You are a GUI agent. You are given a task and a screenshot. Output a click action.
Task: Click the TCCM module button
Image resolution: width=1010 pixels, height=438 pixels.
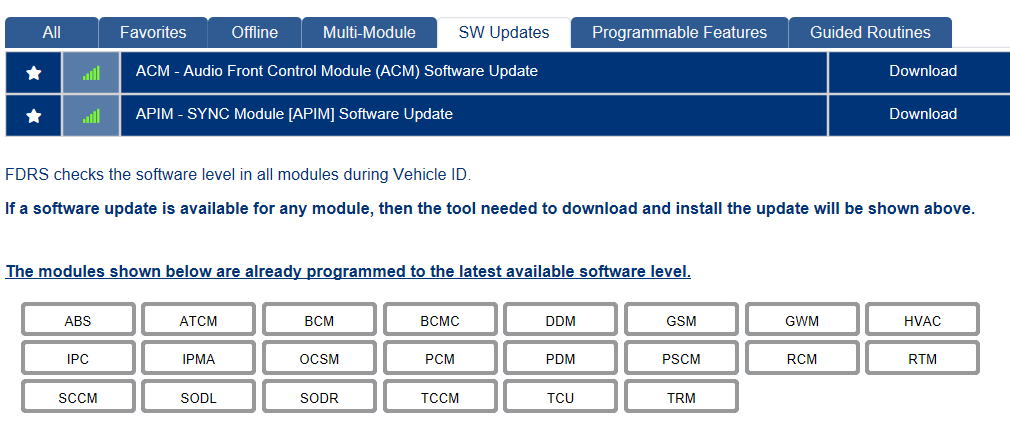(440, 397)
